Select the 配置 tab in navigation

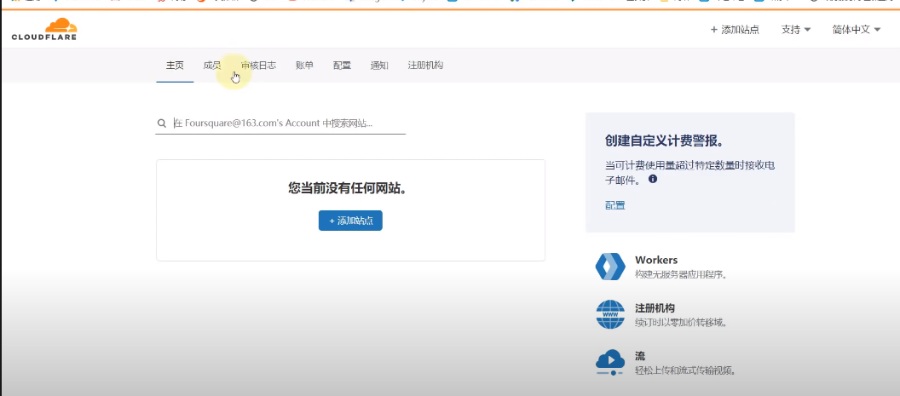tap(342, 65)
